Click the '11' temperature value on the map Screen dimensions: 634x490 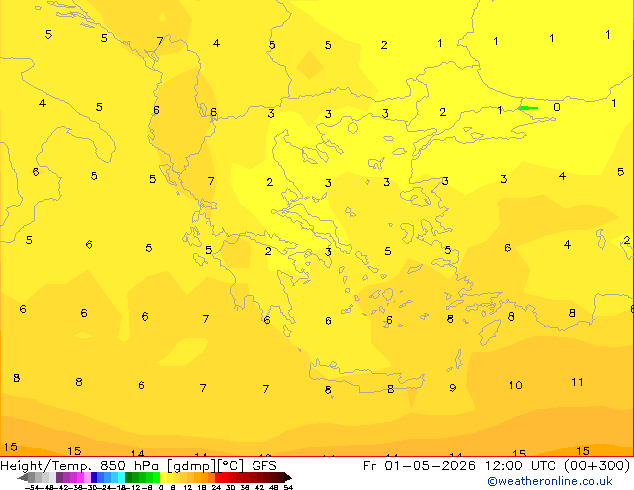pos(577,382)
